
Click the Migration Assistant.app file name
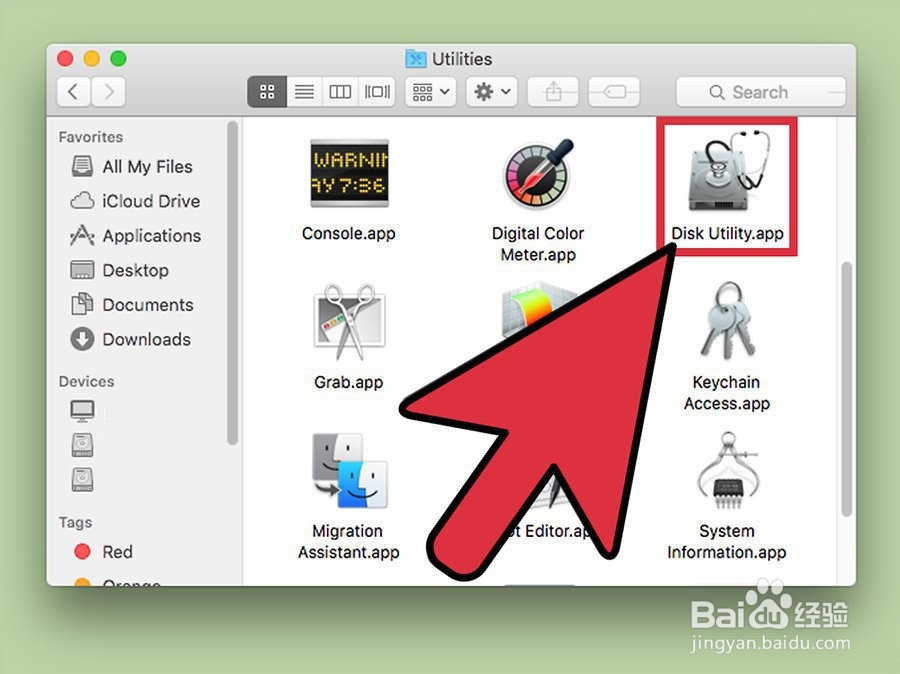pos(348,541)
